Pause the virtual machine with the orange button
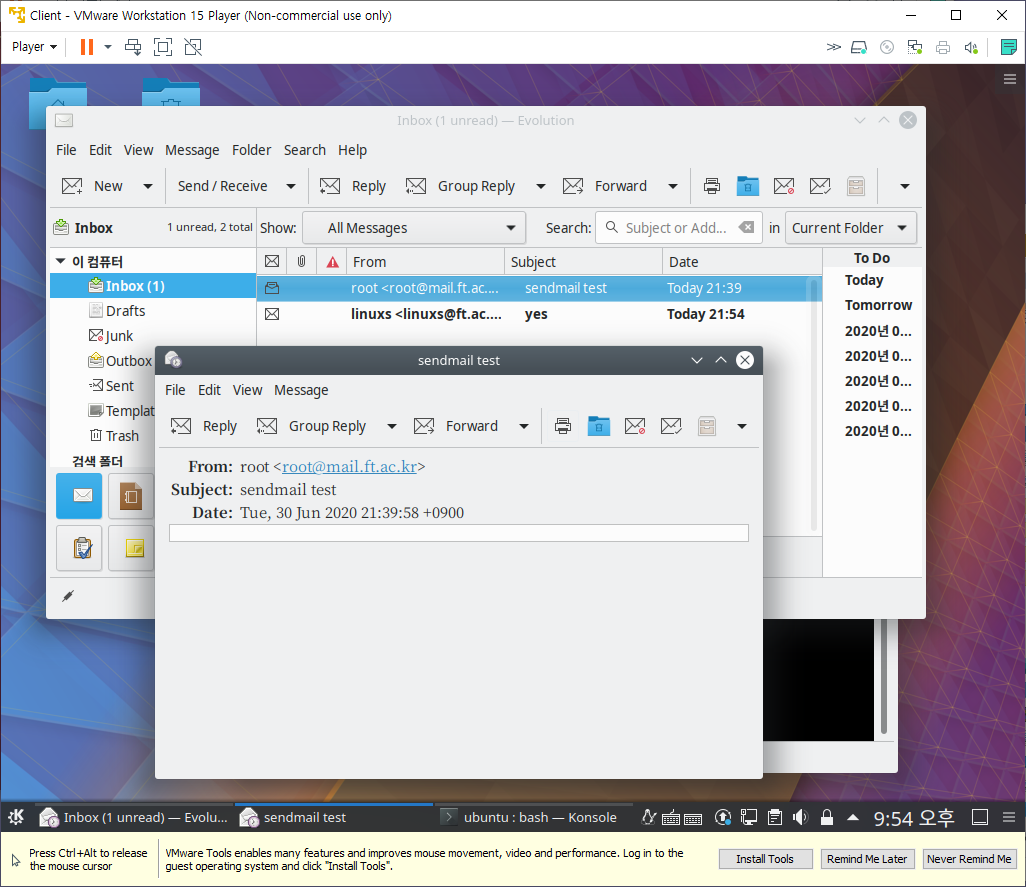This screenshot has width=1026, height=887. 86,47
